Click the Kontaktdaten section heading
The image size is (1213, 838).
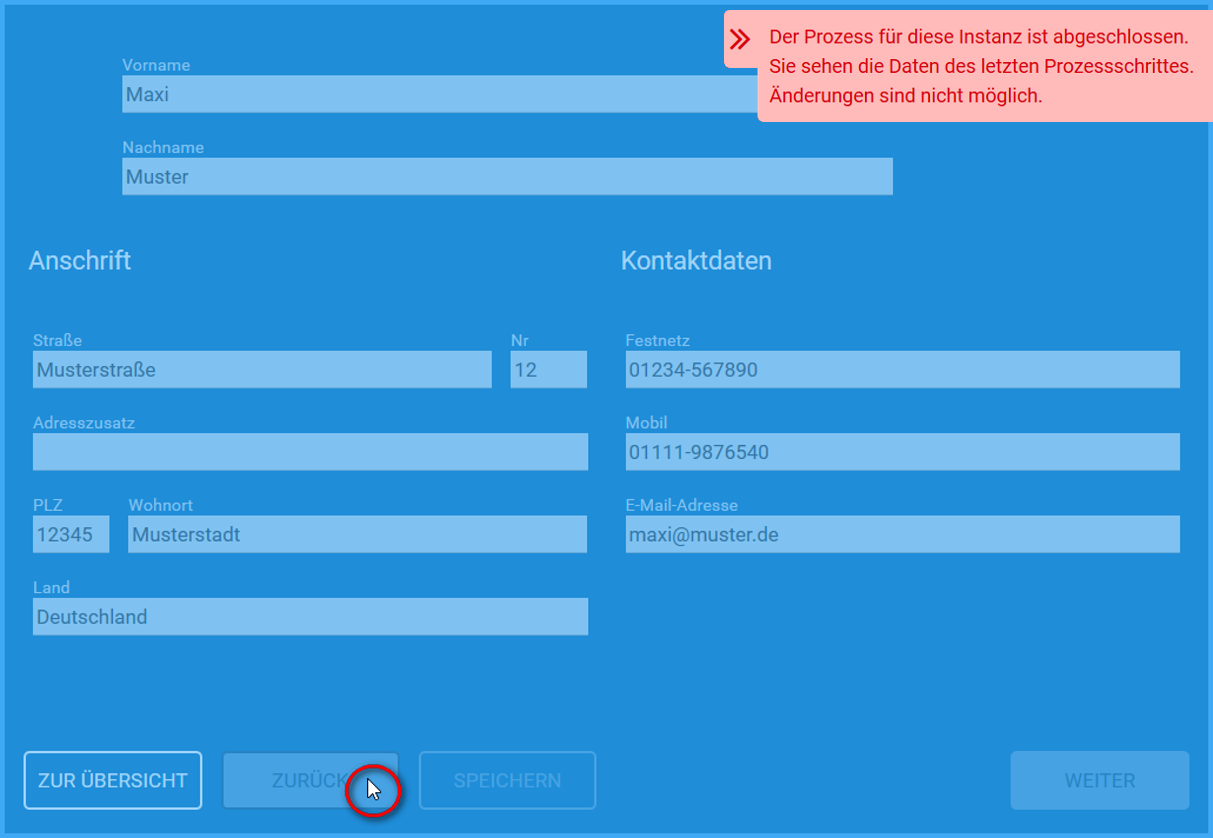coord(696,261)
